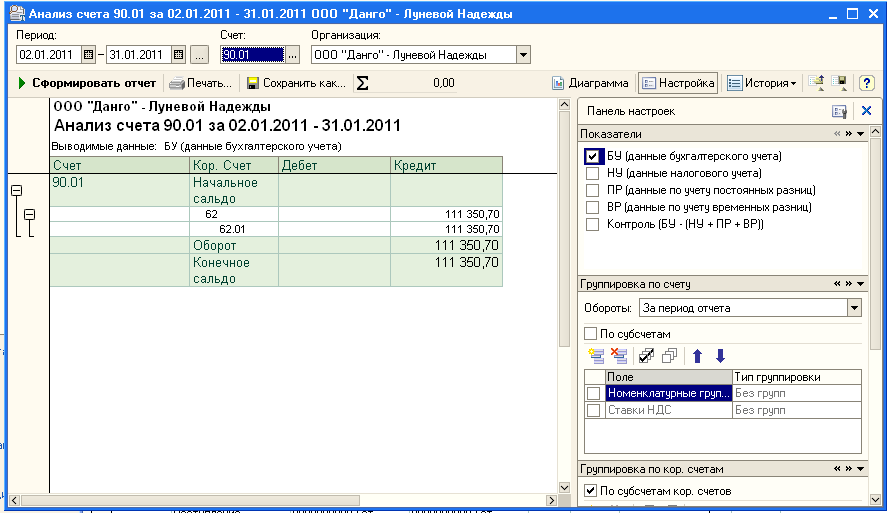This screenshot has height=513, width=887.
Task: Close the Панель настроек panel
Action: click(x=866, y=111)
